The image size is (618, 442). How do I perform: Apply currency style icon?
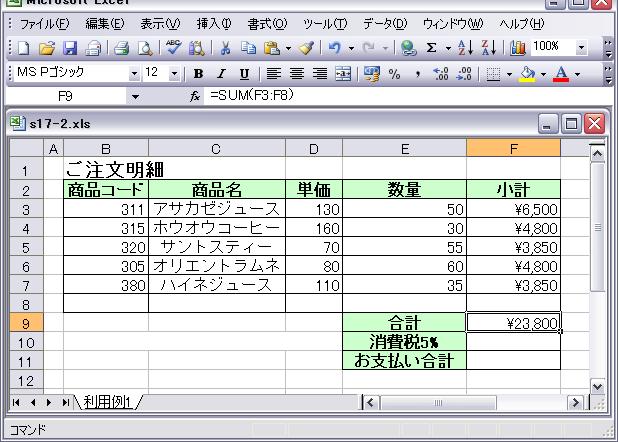(372, 74)
